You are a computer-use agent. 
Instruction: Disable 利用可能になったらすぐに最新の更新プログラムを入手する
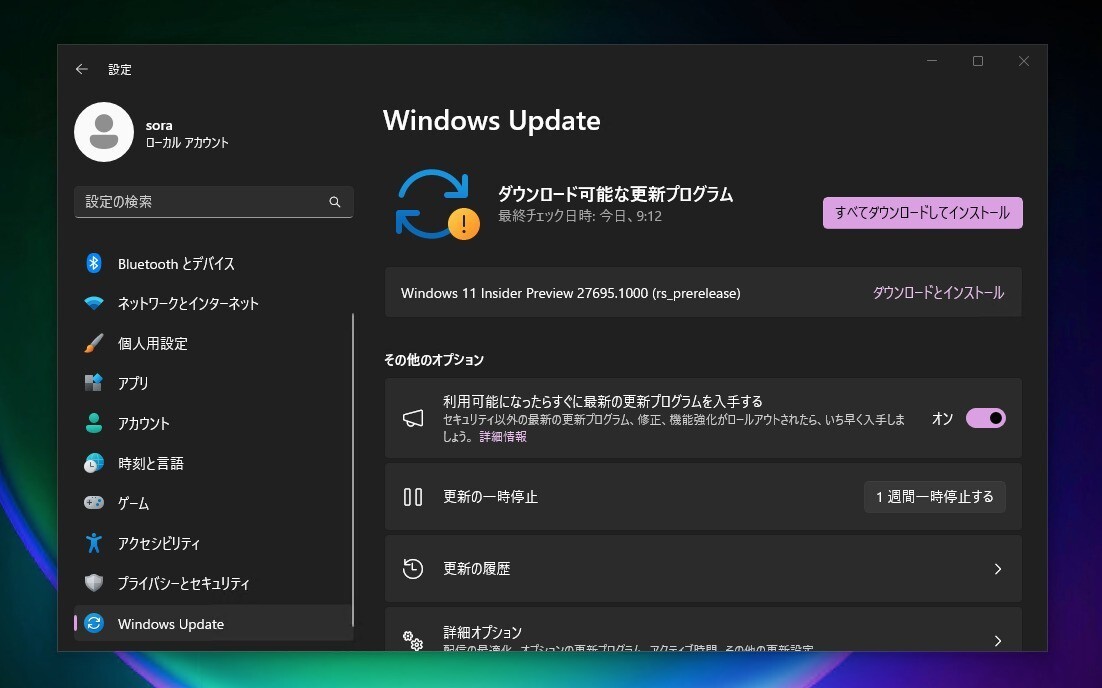click(984, 418)
